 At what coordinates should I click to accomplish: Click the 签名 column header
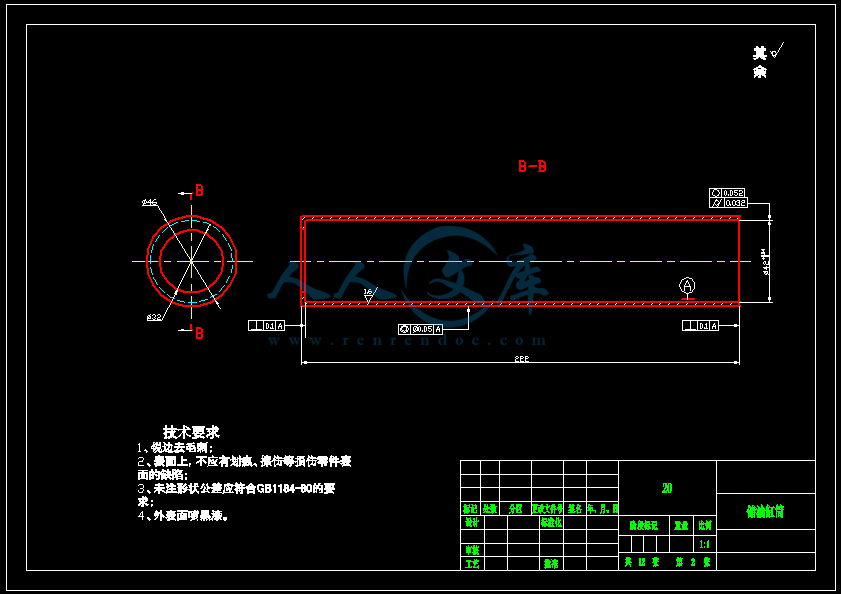click(x=575, y=508)
